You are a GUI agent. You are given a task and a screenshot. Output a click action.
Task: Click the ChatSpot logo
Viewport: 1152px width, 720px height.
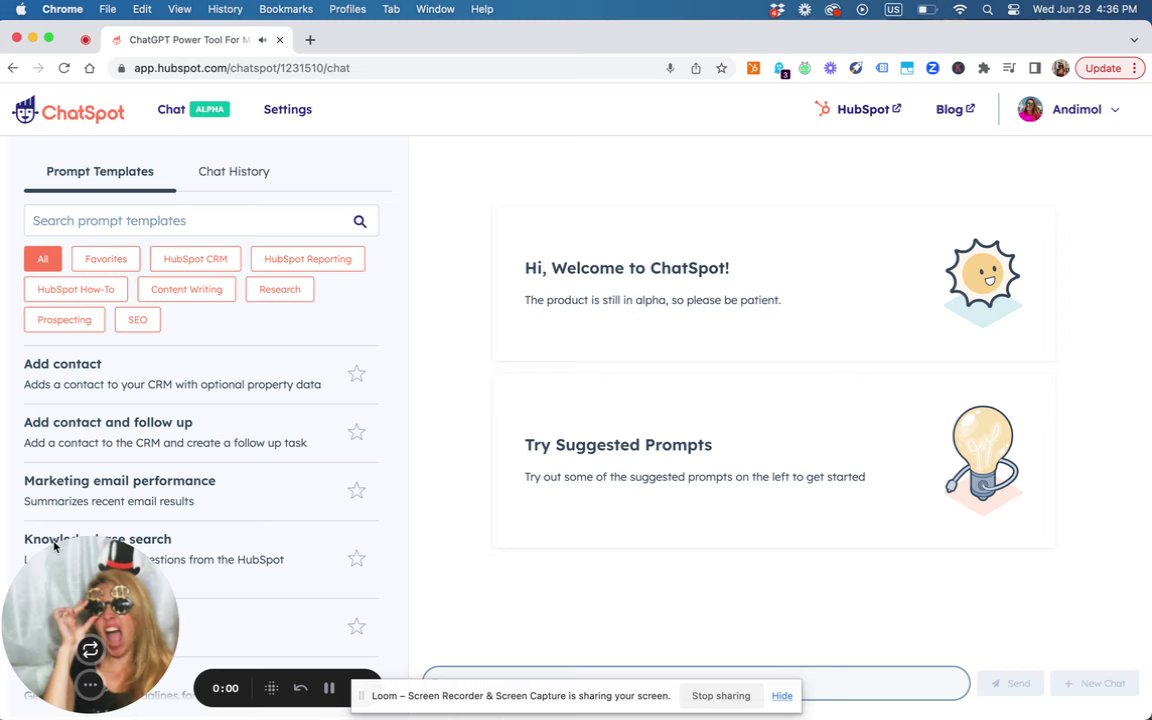[68, 110]
